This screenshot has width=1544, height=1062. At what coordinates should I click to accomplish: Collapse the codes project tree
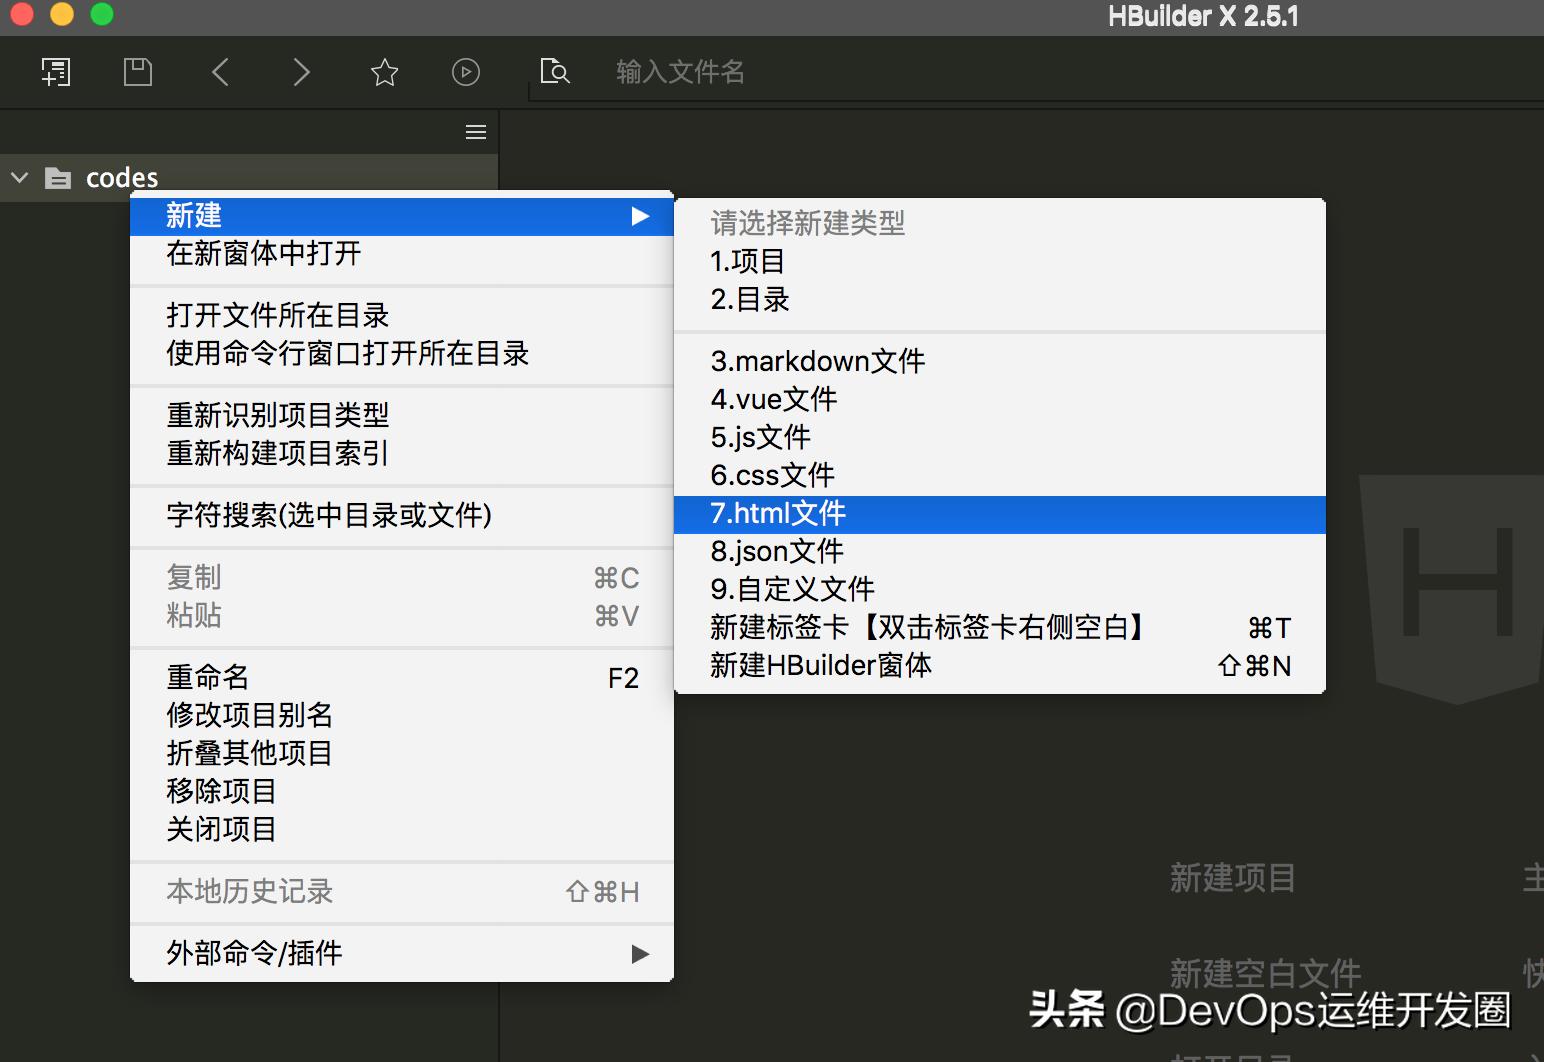pos(19,177)
